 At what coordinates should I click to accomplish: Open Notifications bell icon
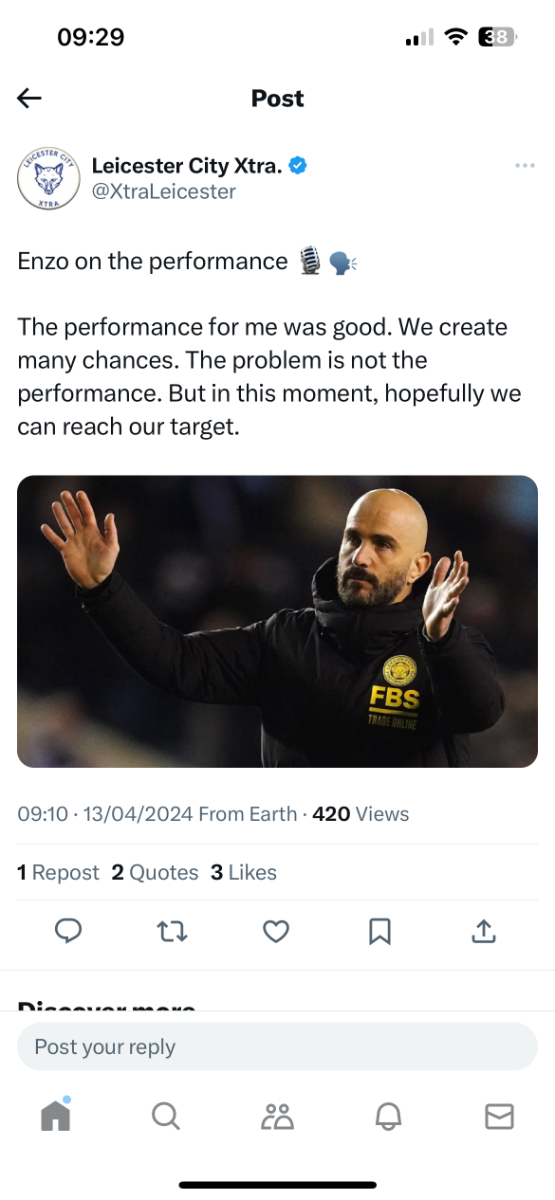tap(388, 1116)
